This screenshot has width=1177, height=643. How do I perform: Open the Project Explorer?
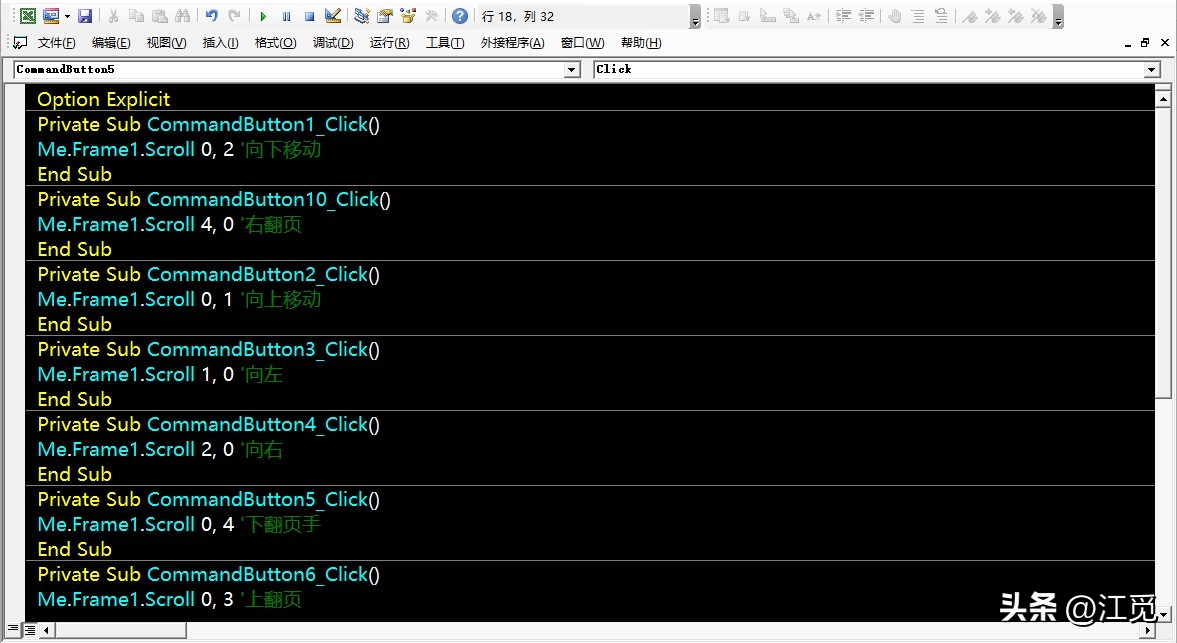click(361, 15)
